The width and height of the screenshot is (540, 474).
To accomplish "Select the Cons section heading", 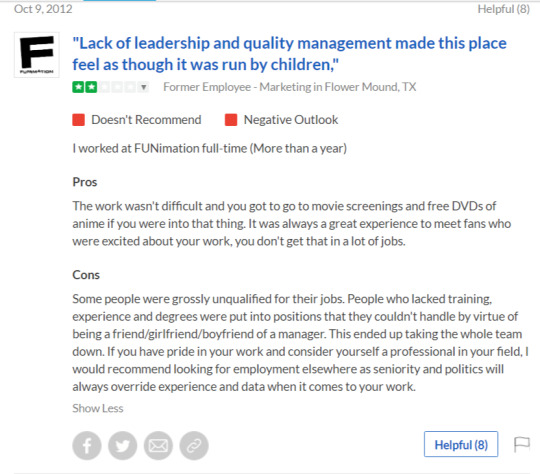I will pyautogui.click(x=86, y=275).
